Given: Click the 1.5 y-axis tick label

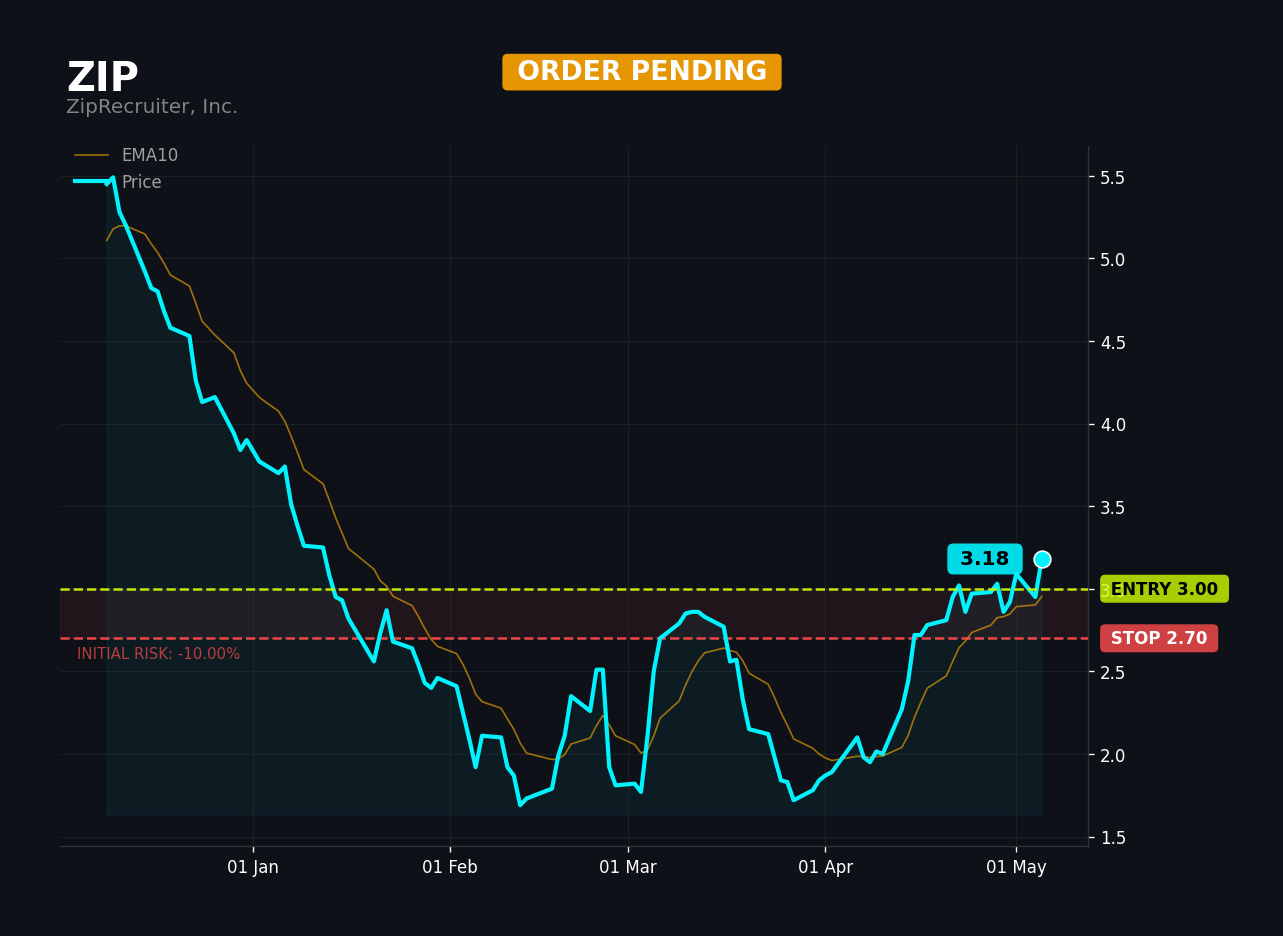Looking at the screenshot, I should [1113, 838].
